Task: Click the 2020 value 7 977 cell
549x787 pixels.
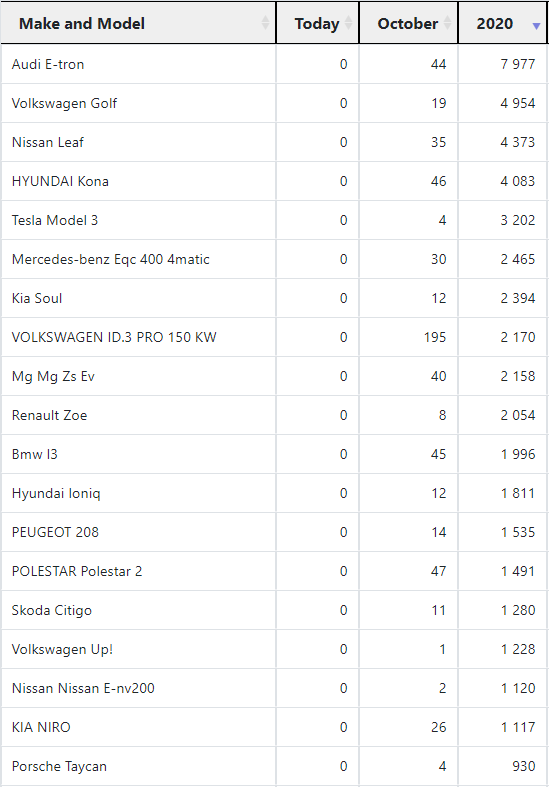Action: 502,64
